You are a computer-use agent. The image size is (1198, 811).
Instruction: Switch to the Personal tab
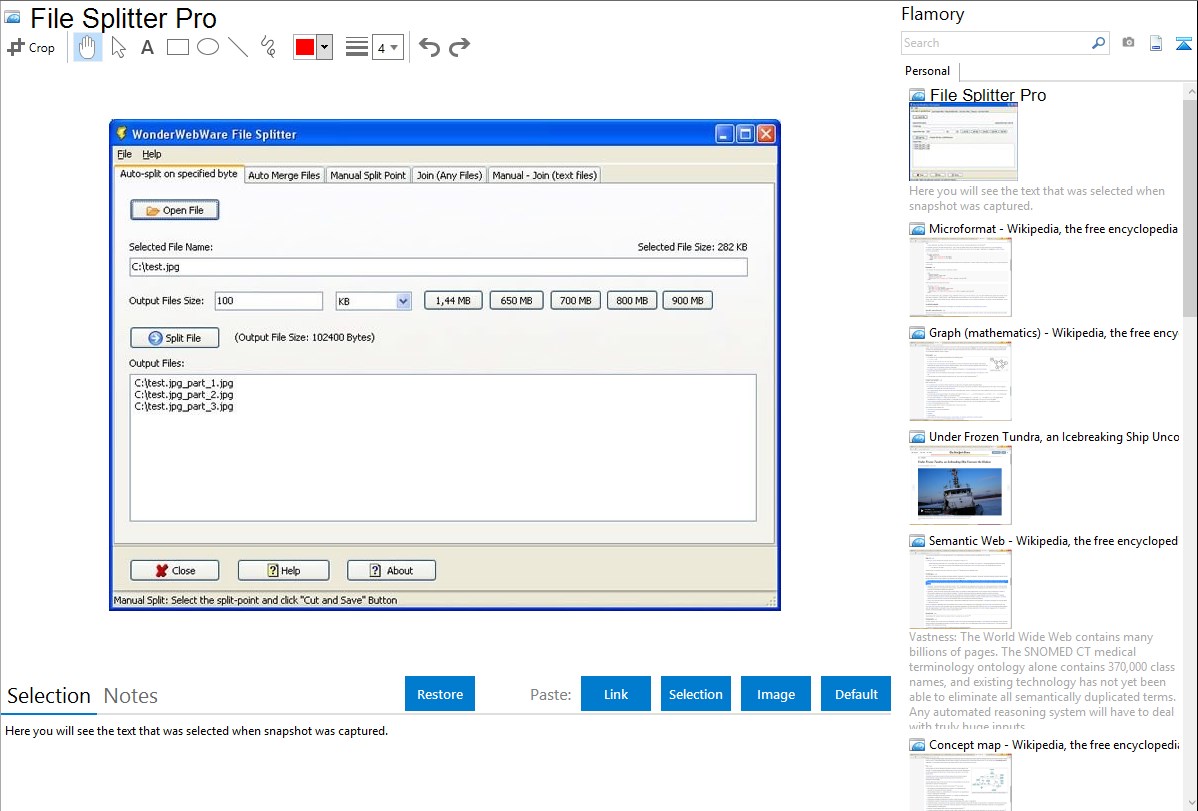[x=928, y=71]
